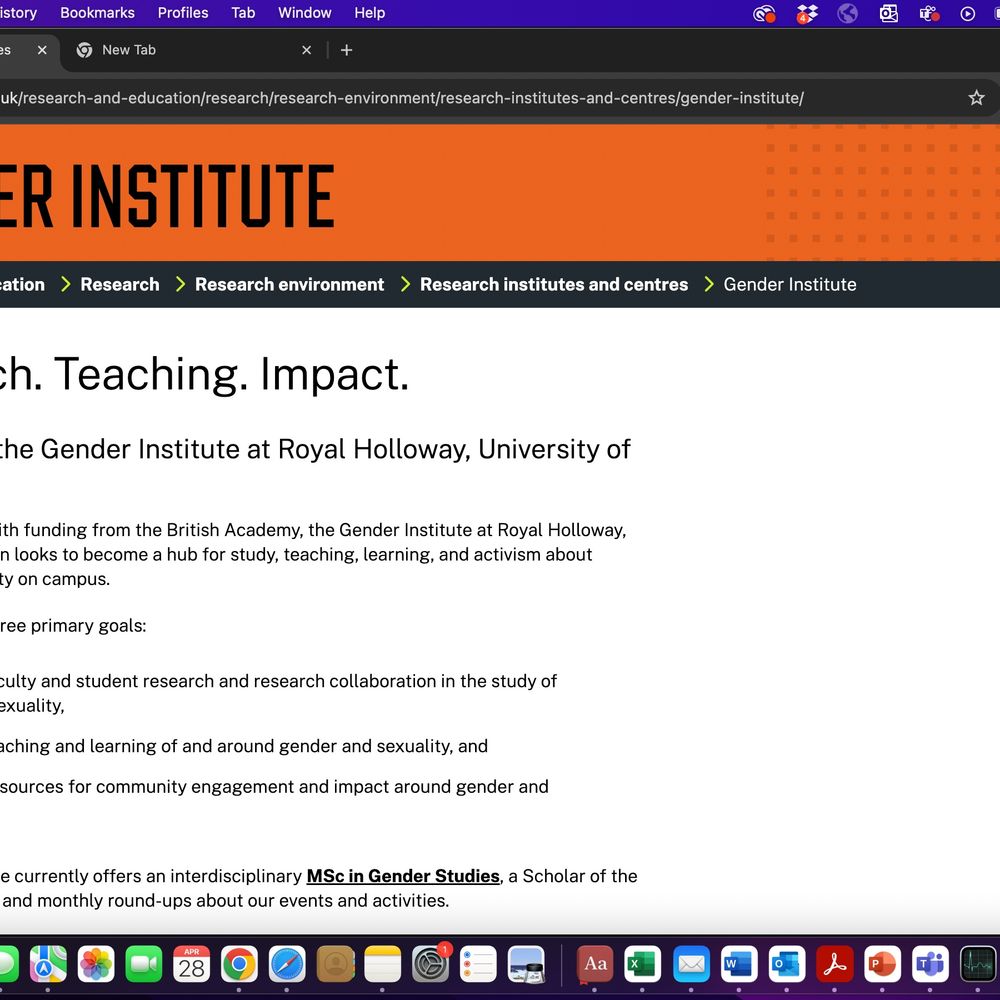The width and height of the screenshot is (1000, 1000).
Task: Open Adobe Acrobat from the dock
Action: 835,964
